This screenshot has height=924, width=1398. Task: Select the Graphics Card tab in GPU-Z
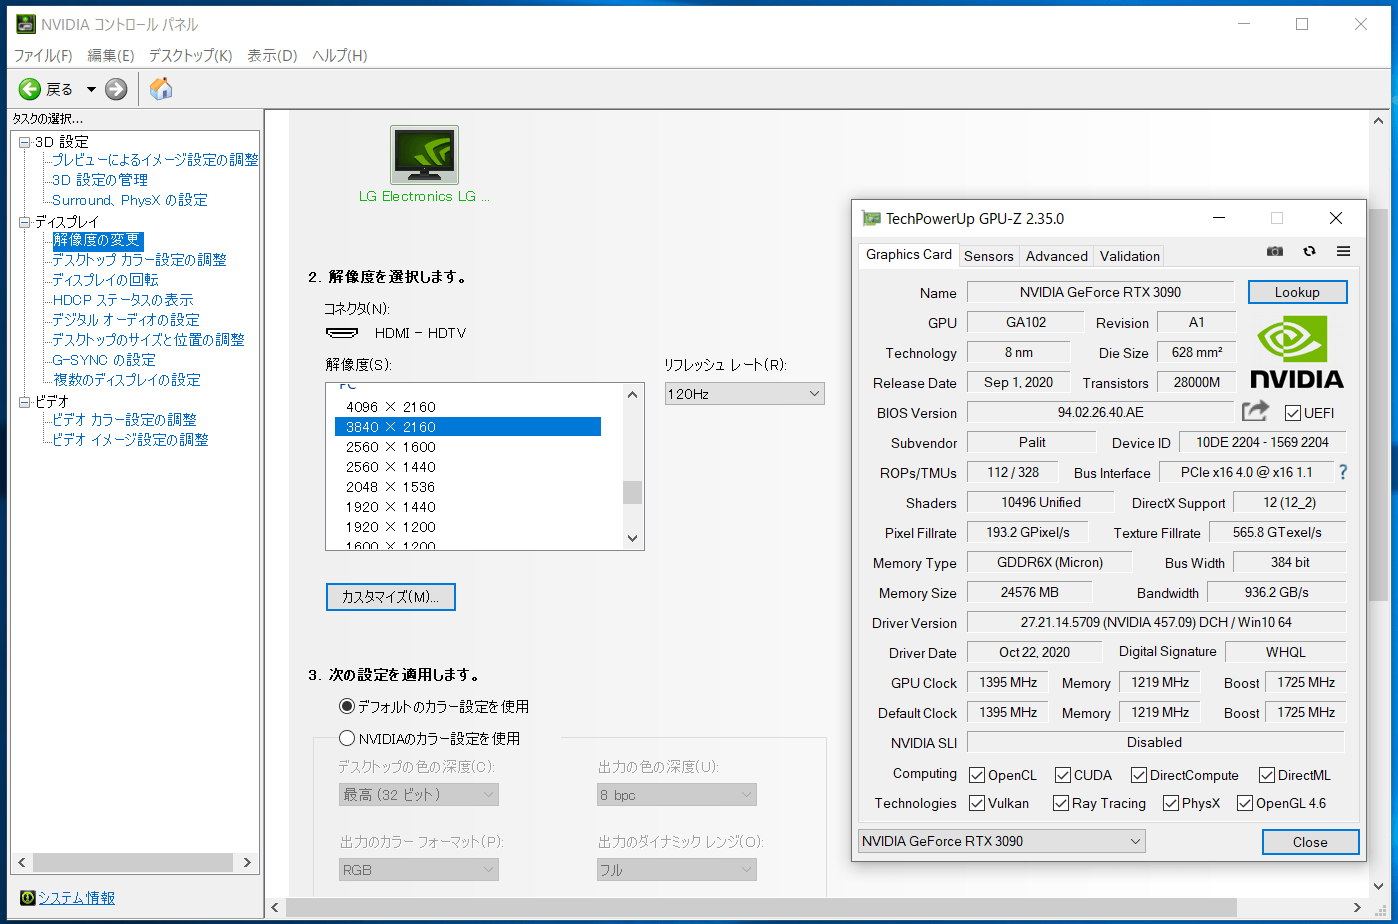[909, 254]
